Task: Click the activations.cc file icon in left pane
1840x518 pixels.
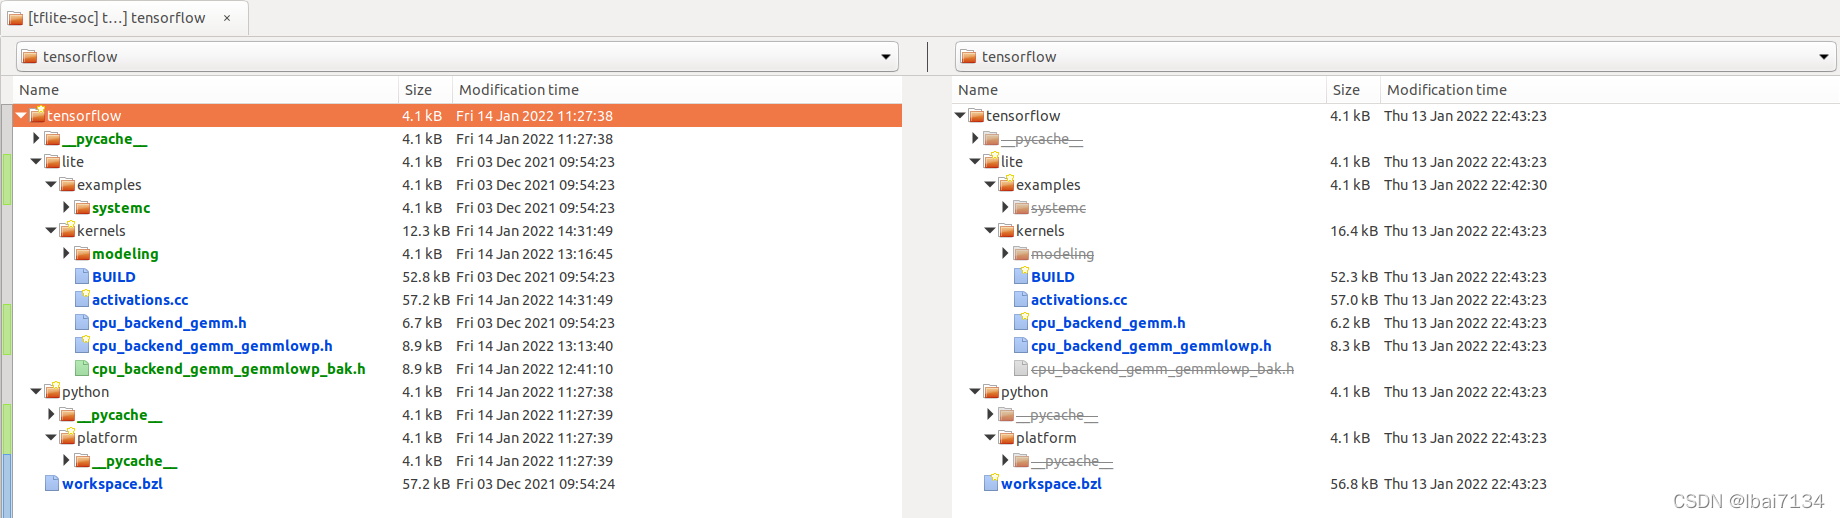Action: point(82,299)
